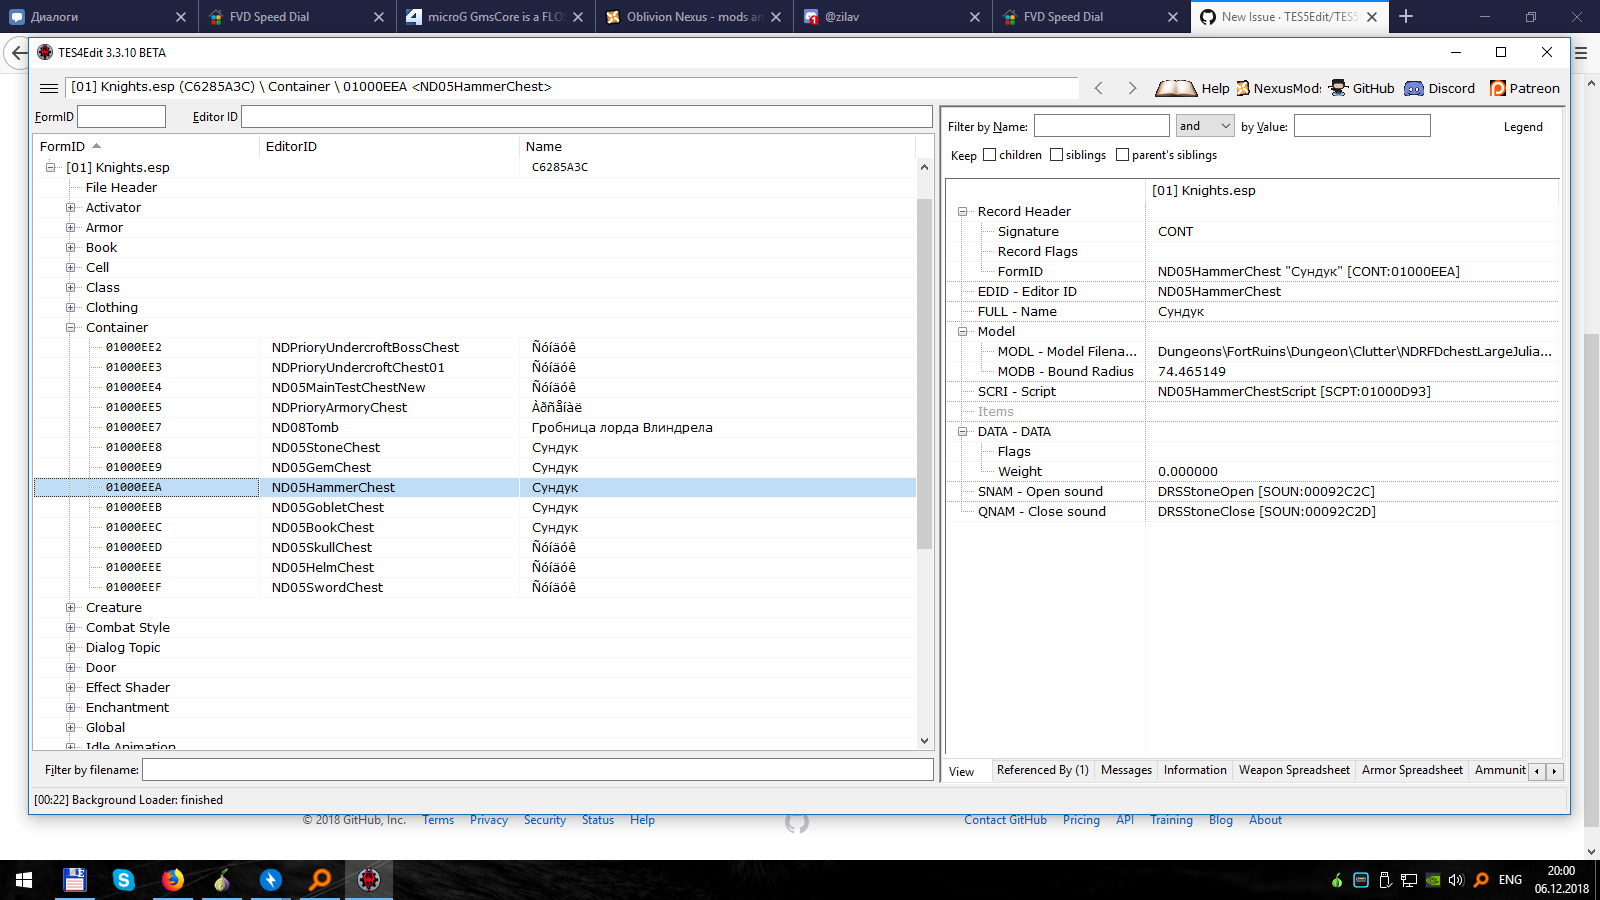The height and width of the screenshot is (900, 1600).
Task: Click the Legend button
Action: tap(1523, 127)
